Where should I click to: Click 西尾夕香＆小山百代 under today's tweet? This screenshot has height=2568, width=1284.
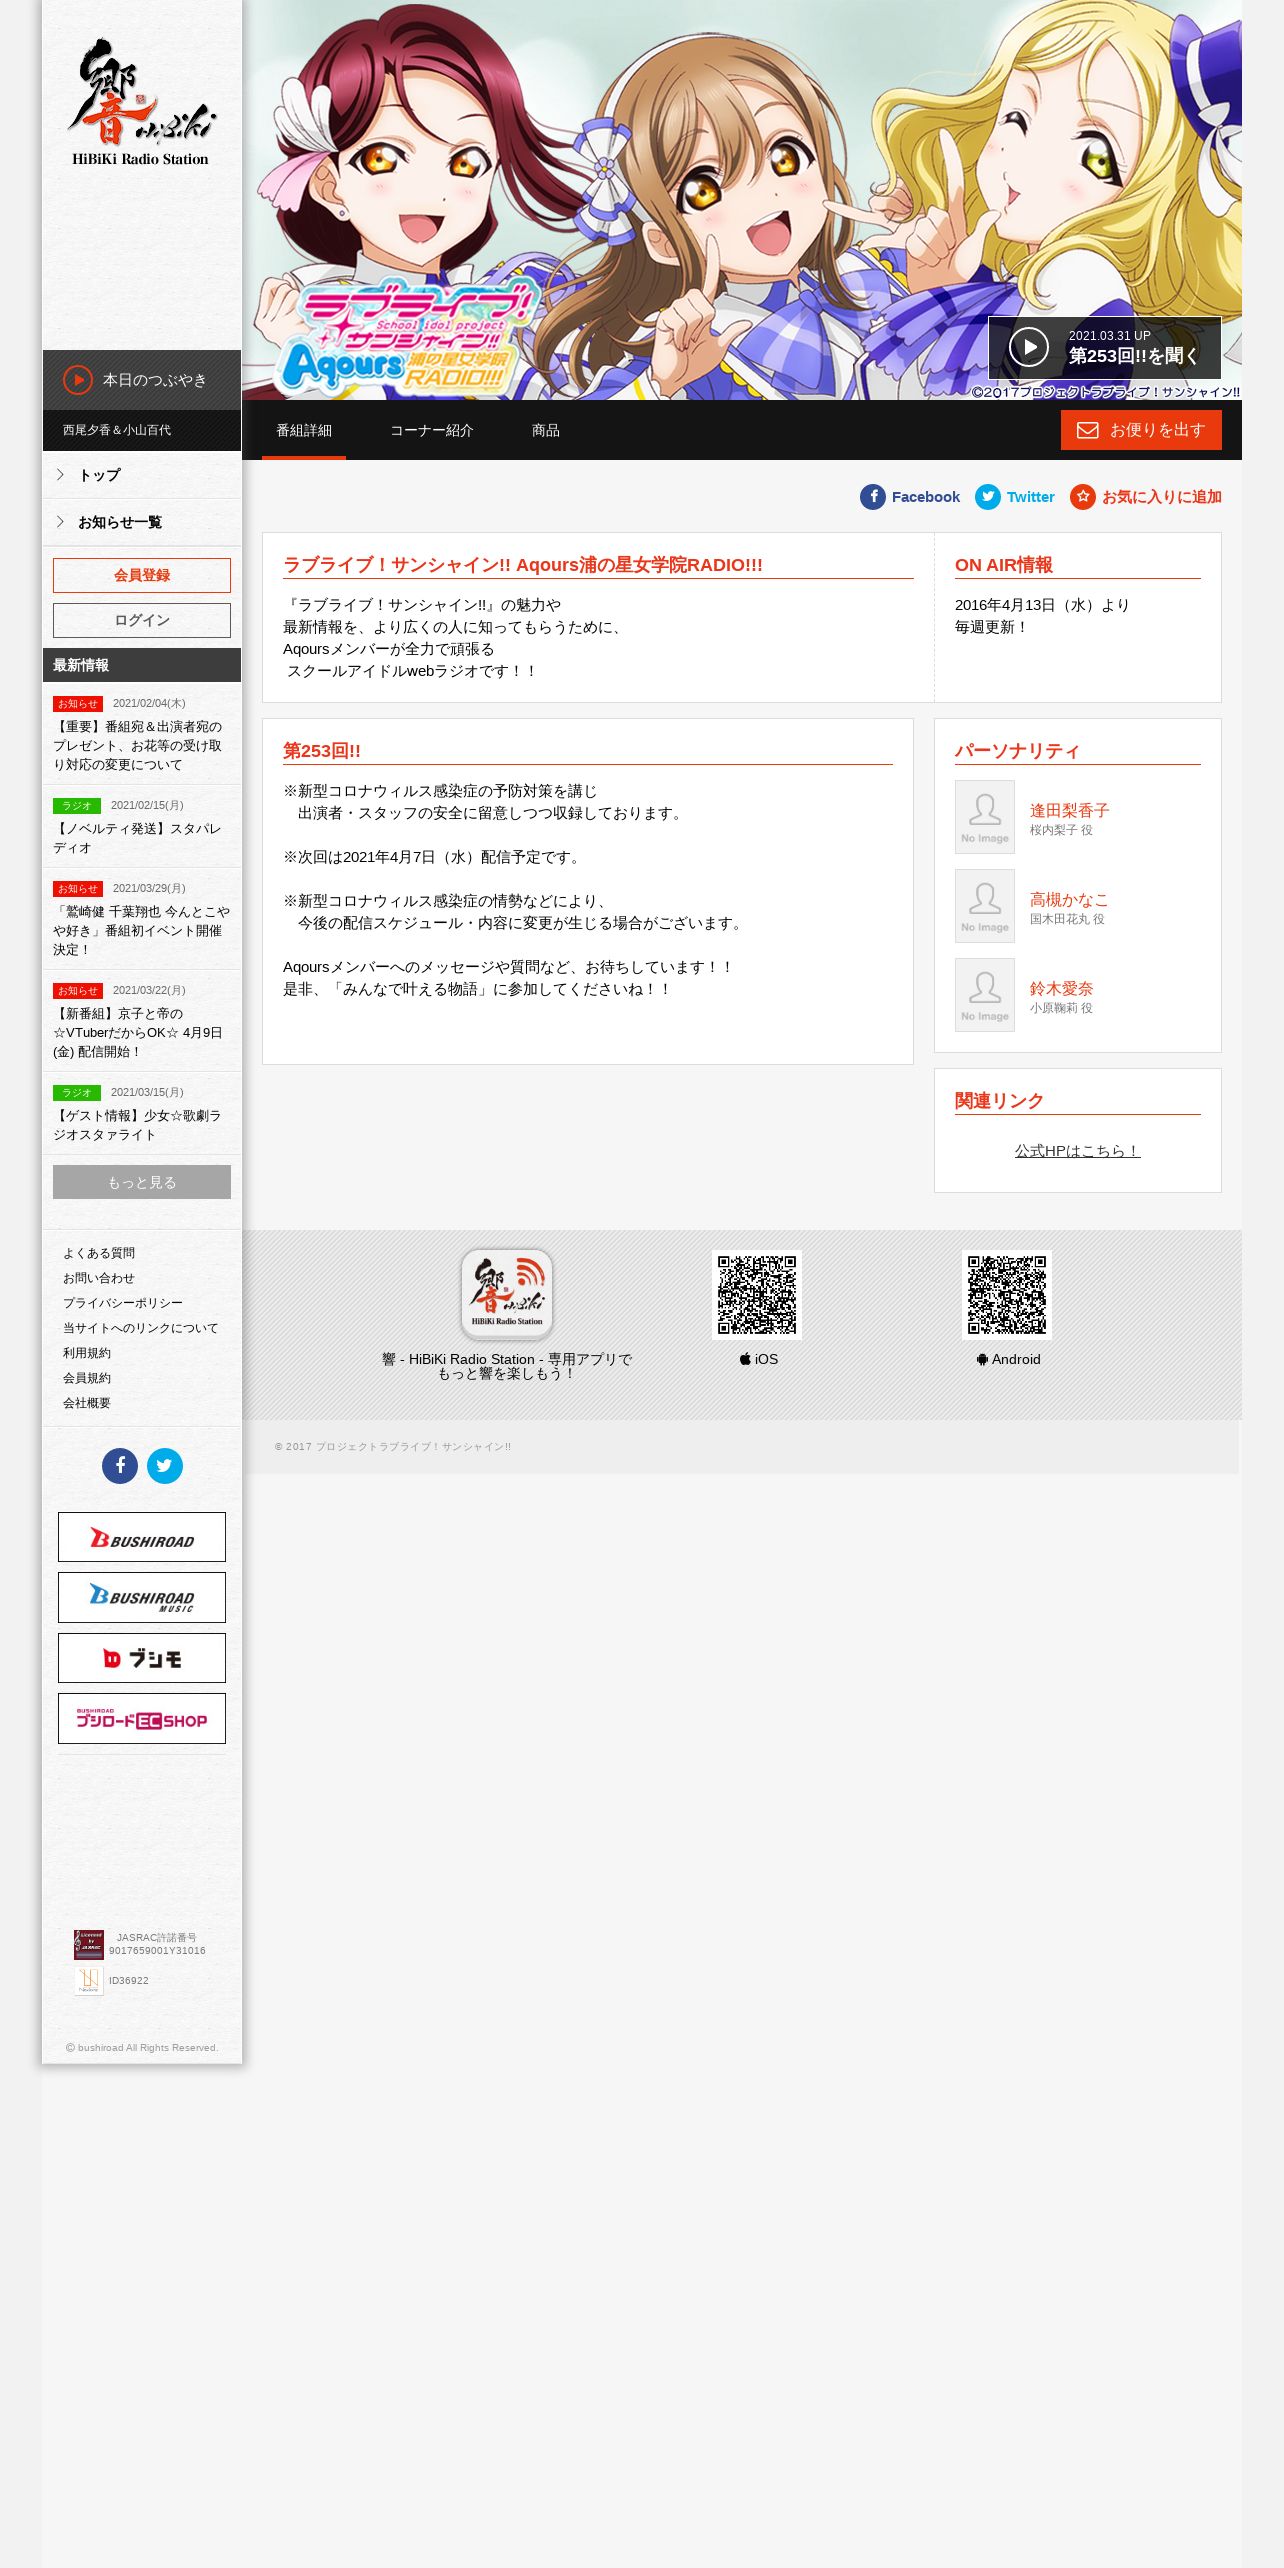point(117,430)
